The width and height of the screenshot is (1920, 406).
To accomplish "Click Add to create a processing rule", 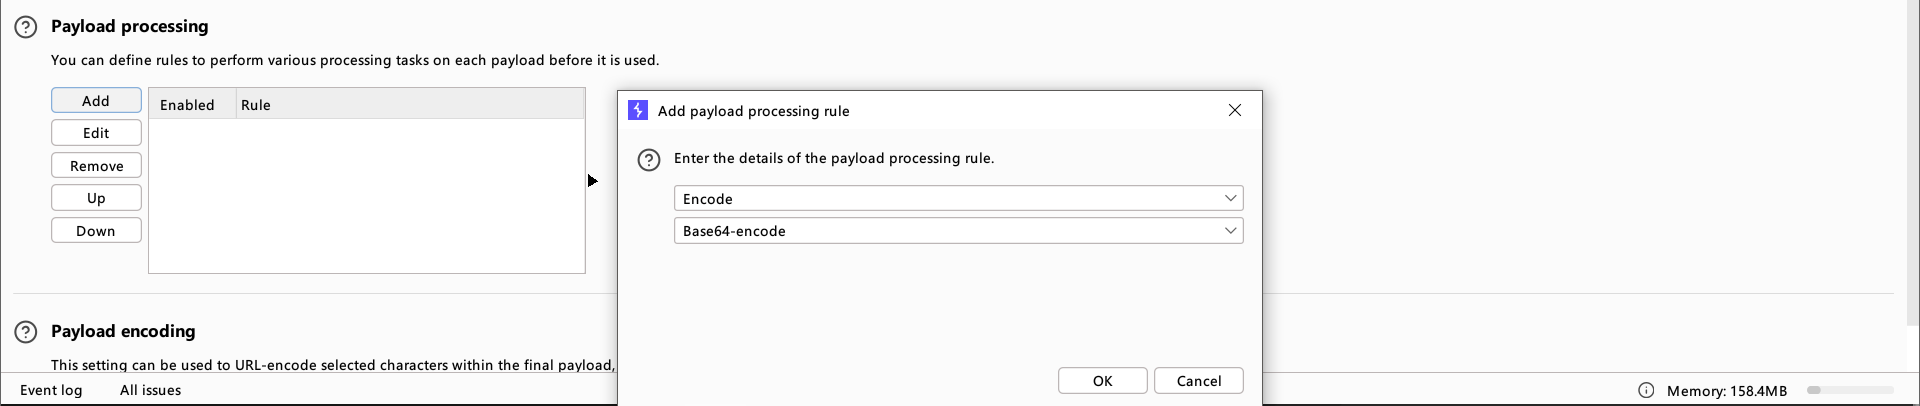I will (x=96, y=100).
